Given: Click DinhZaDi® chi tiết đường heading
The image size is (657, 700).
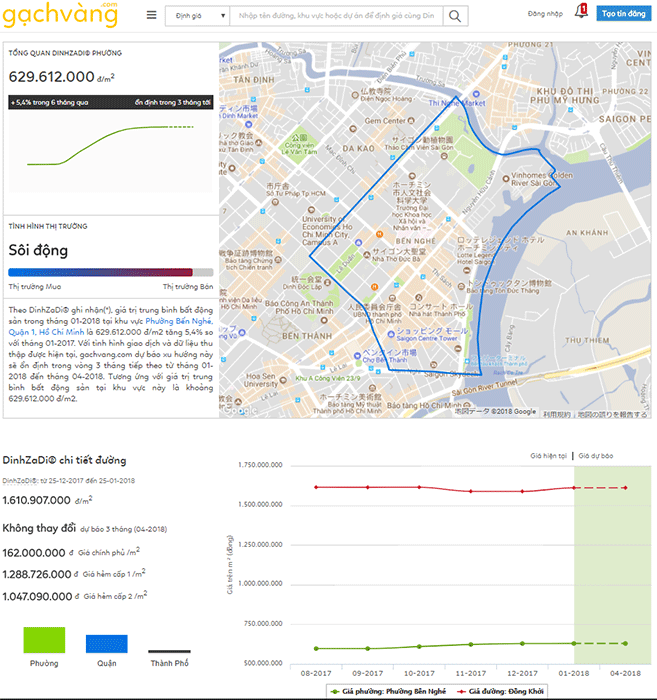Looking at the screenshot, I should (x=64, y=460).
